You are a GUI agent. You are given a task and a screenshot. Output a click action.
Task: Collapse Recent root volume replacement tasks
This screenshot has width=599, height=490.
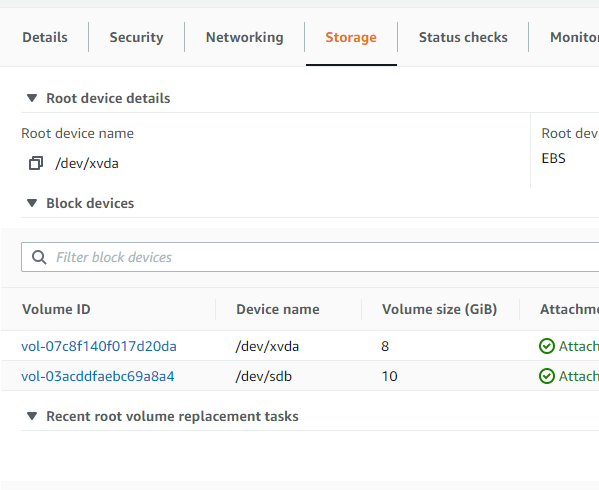pos(32,416)
